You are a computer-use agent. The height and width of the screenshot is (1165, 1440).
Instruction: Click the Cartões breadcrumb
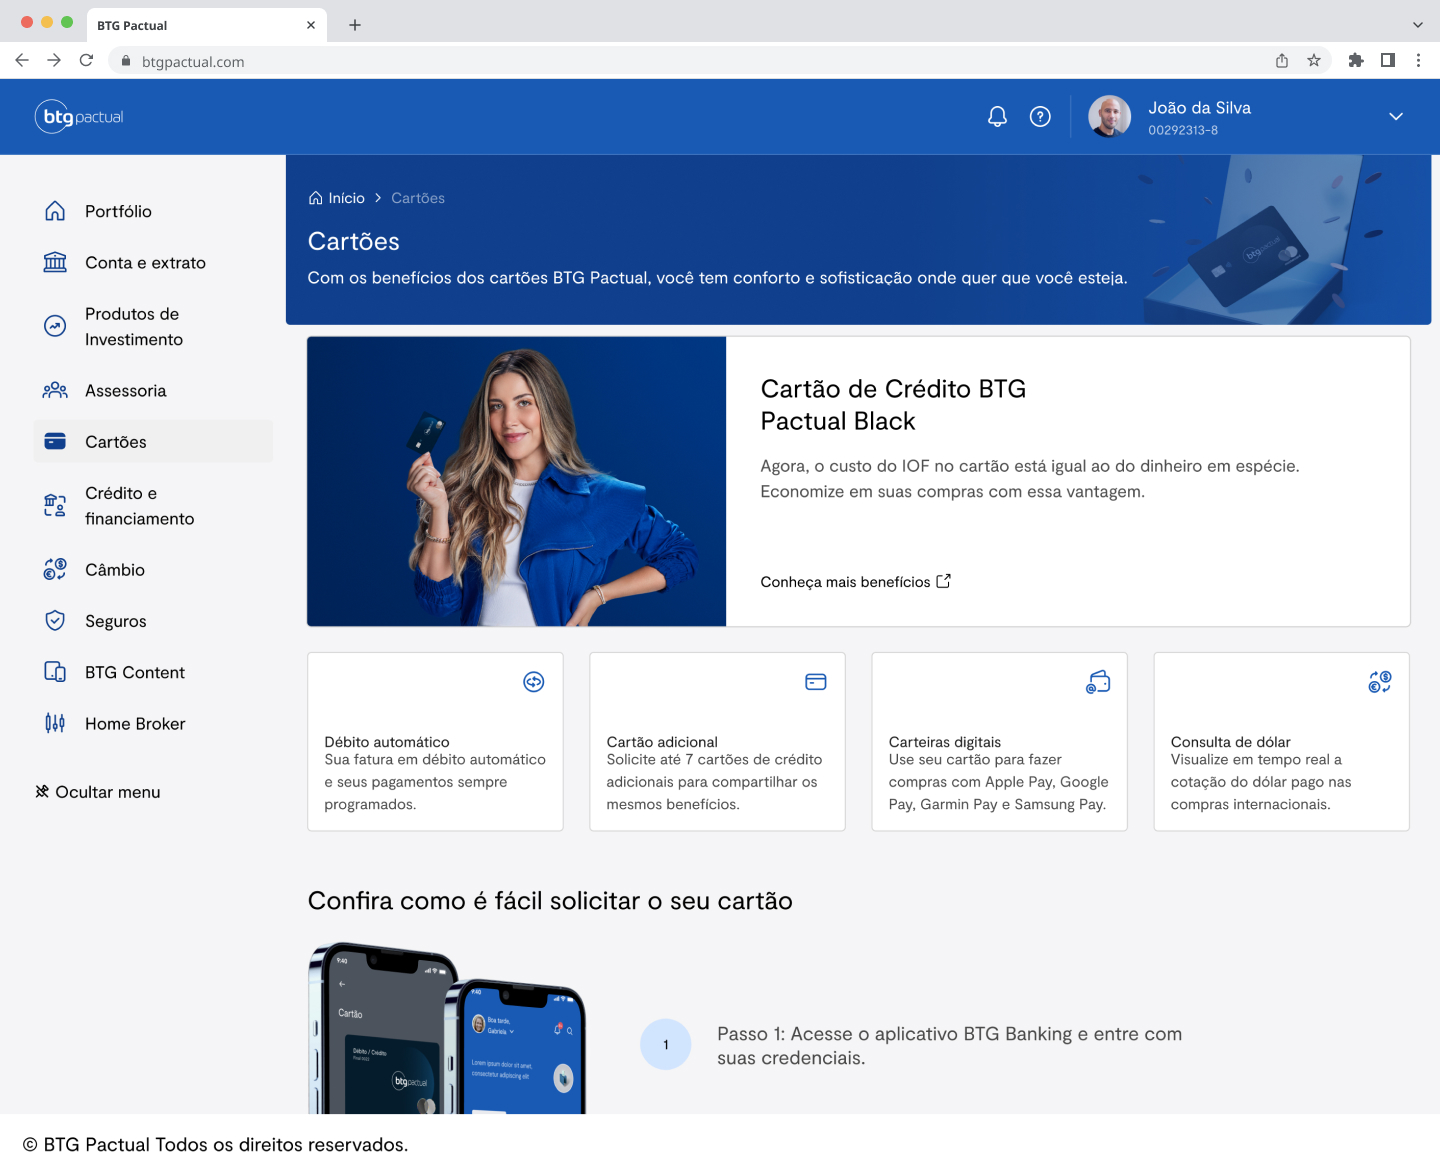tap(418, 198)
